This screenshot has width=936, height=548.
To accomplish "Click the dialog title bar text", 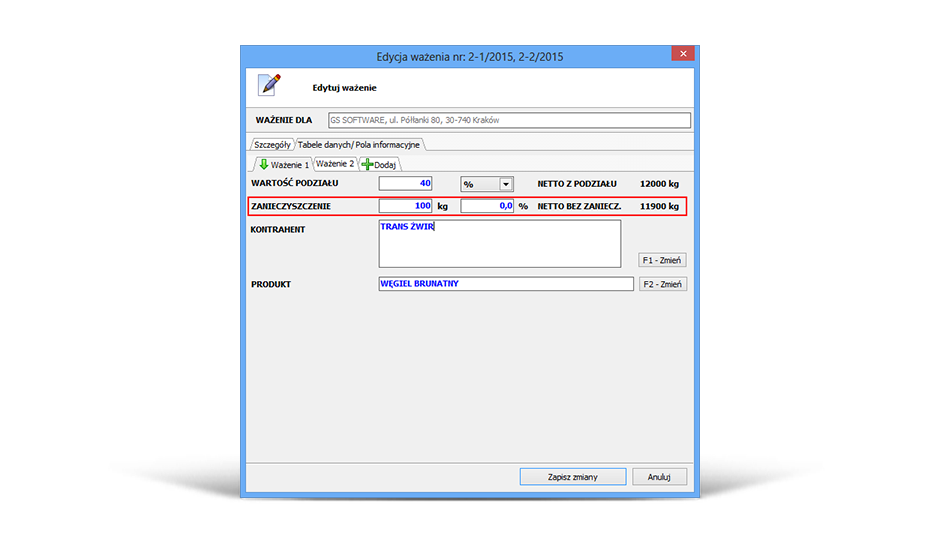I will tap(468, 57).
